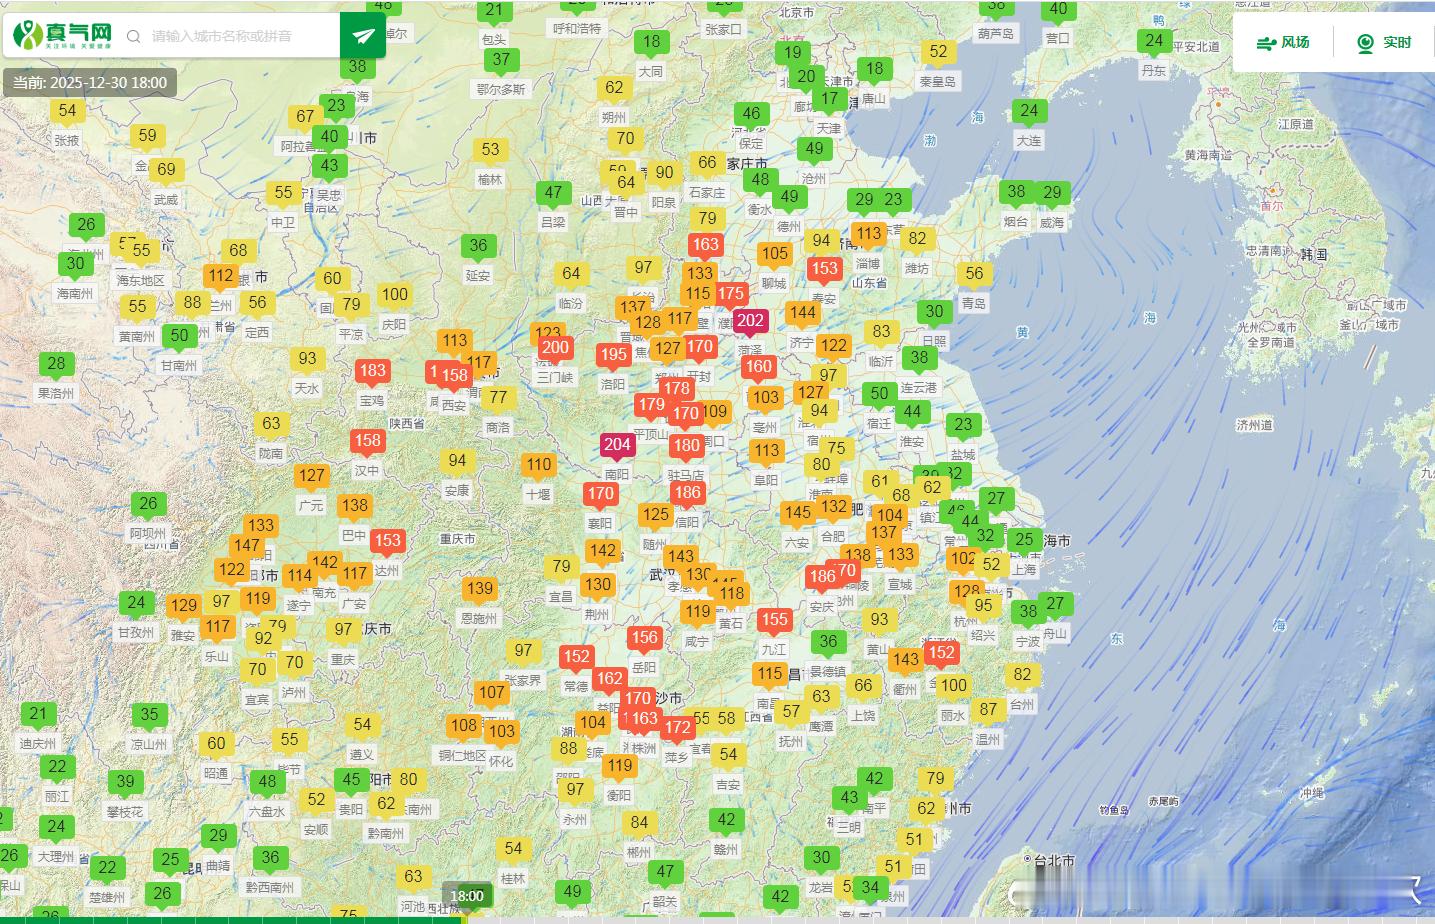Select the 54 marker above 桂林

point(513,849)
